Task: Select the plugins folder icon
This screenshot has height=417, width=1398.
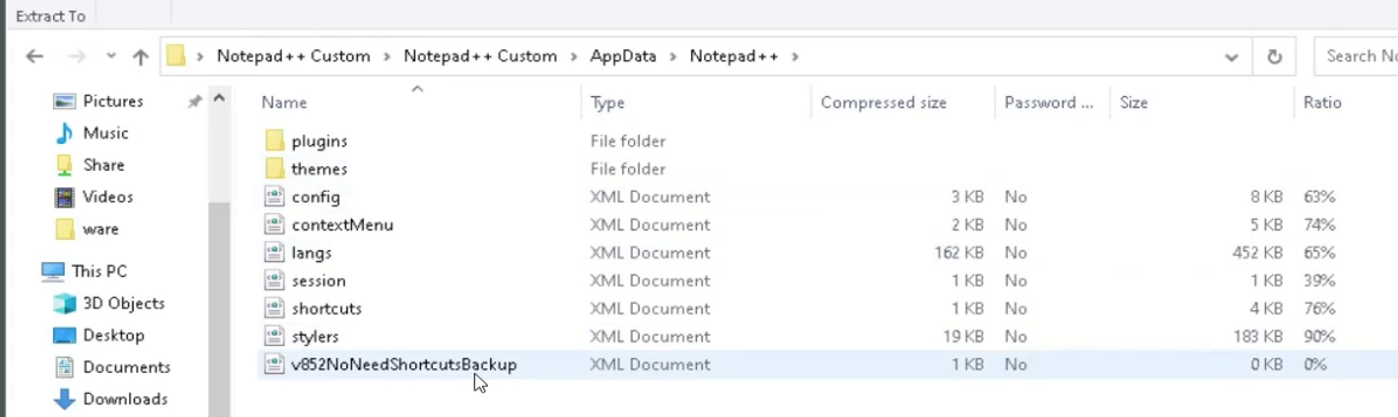Action: pyautogui.click(x=275, y=141)
